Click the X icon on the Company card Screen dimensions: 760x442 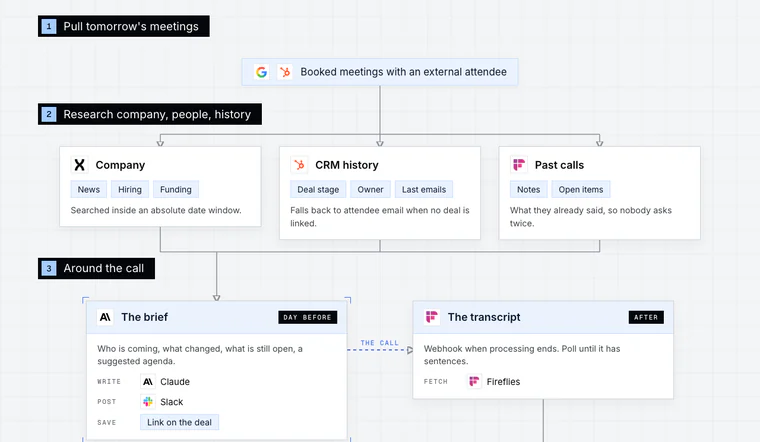(79, 165)
